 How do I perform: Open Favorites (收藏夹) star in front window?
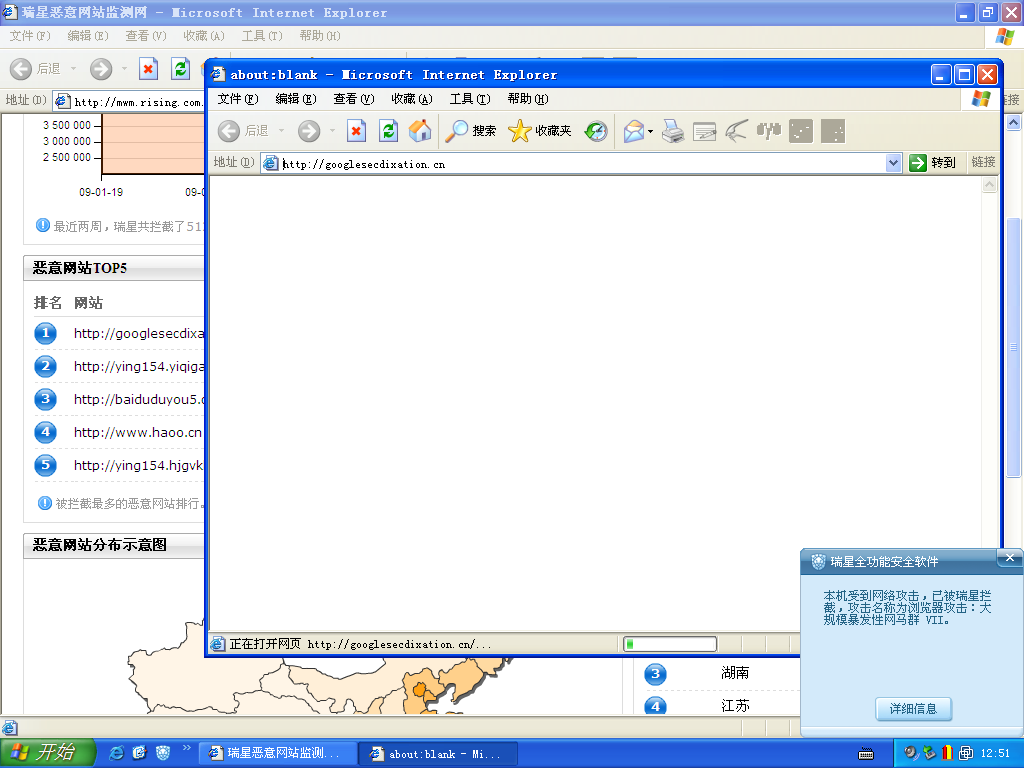[540, 131]
